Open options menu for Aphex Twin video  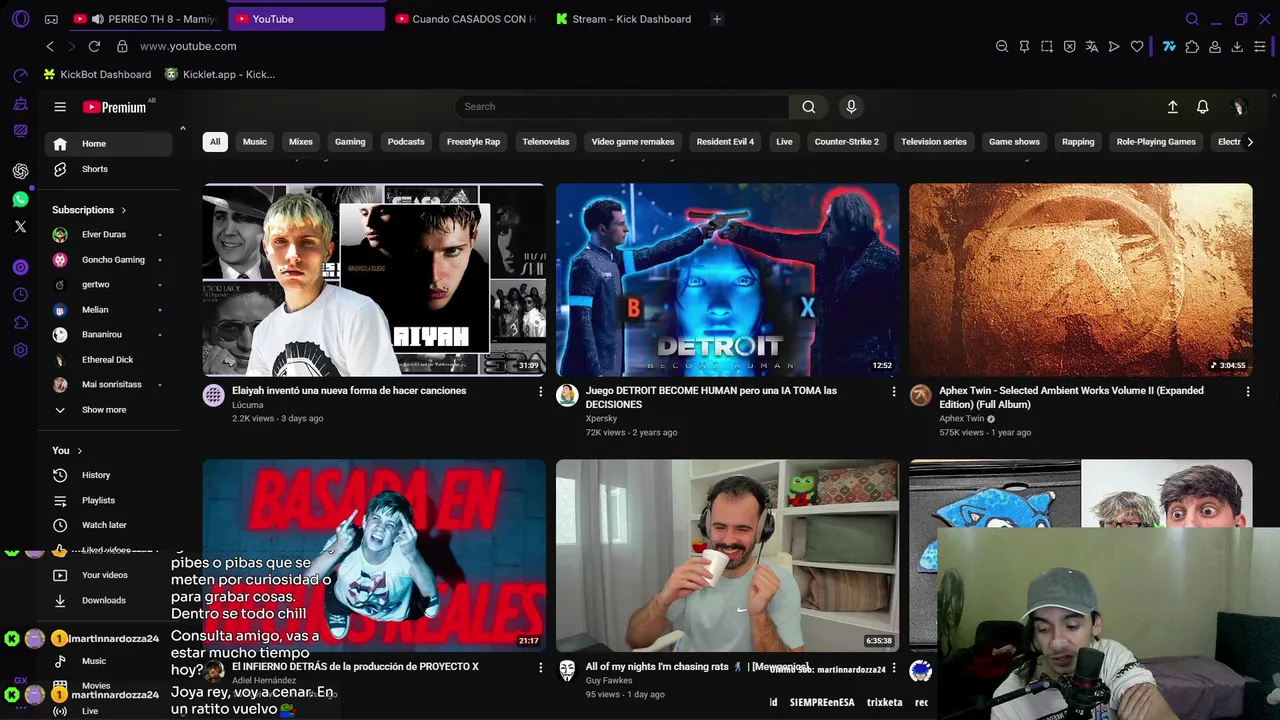click(x=1247, y=392)
